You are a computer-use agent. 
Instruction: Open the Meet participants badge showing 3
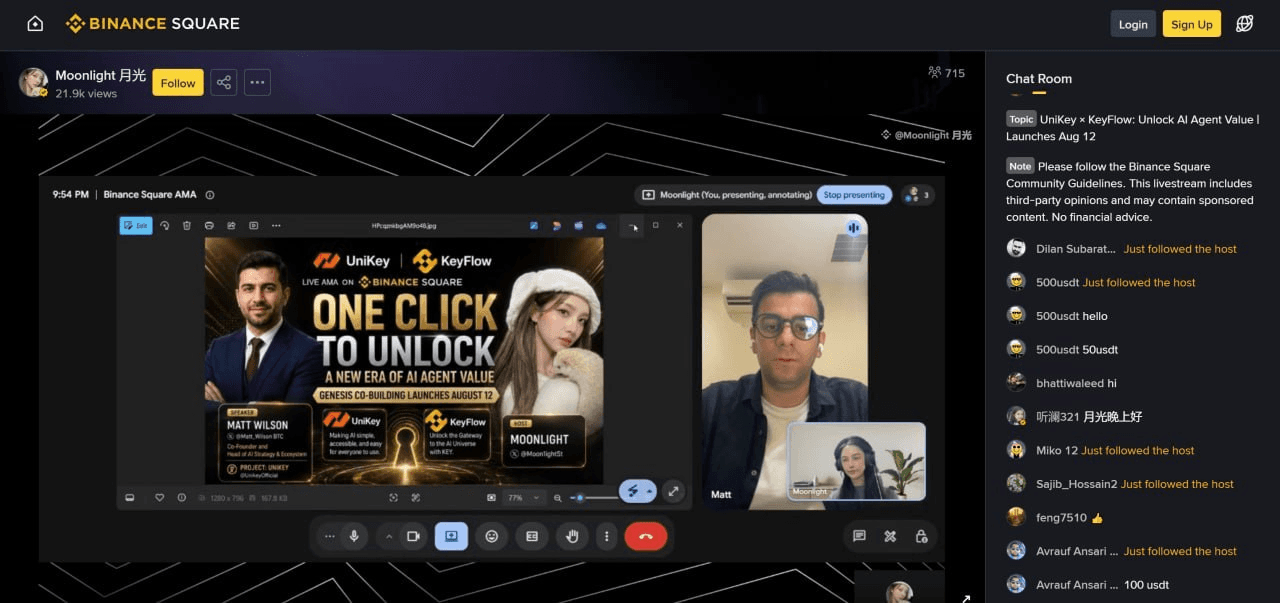pos(916,195)
